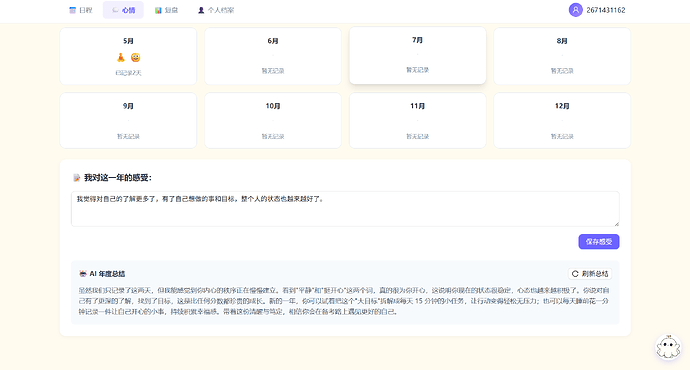The height and width of the screenshot is (370, 690).
Task: Open the 个人档案 profile tab
Action: pyautogui.click(x=216, y=10)
